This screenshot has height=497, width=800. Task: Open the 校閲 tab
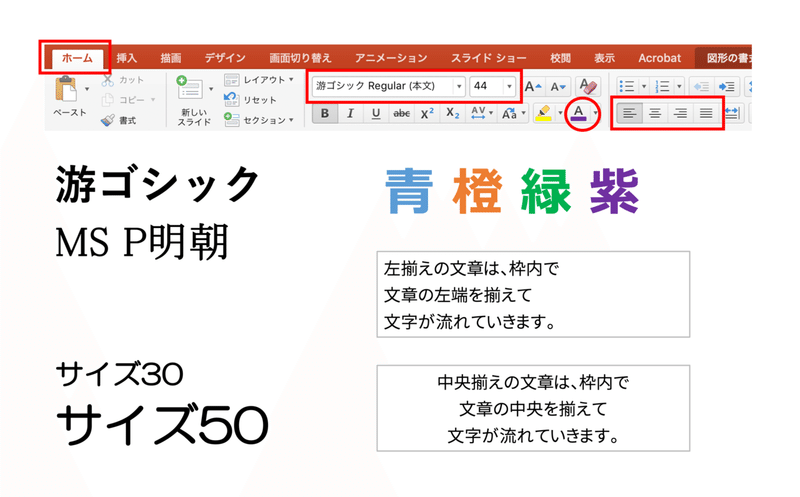(x=560, y=58)
